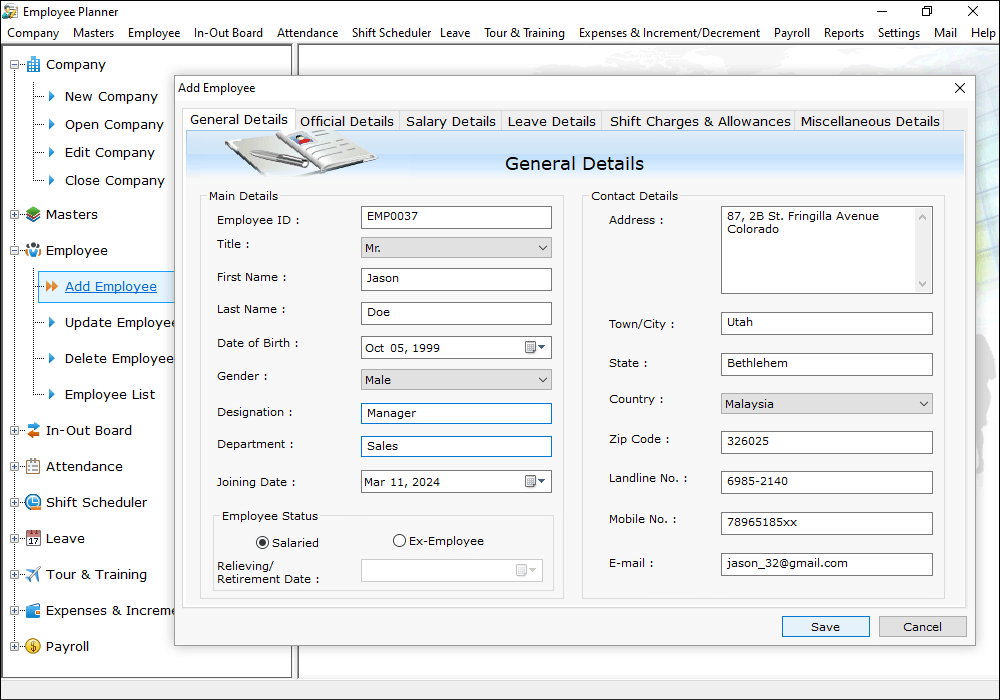Click the Expenses wallet icon
Screen dimensions: 1000x700
point(33,611)
